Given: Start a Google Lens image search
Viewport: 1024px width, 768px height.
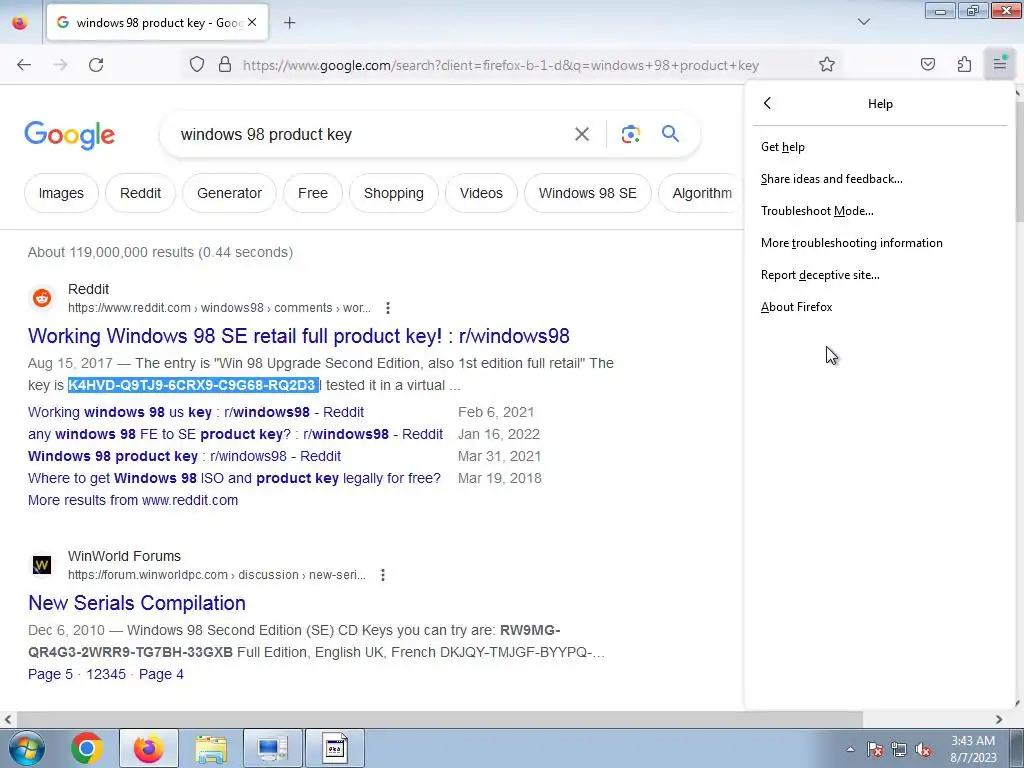Looking at the screenshot, I should [x=630, y=134].
